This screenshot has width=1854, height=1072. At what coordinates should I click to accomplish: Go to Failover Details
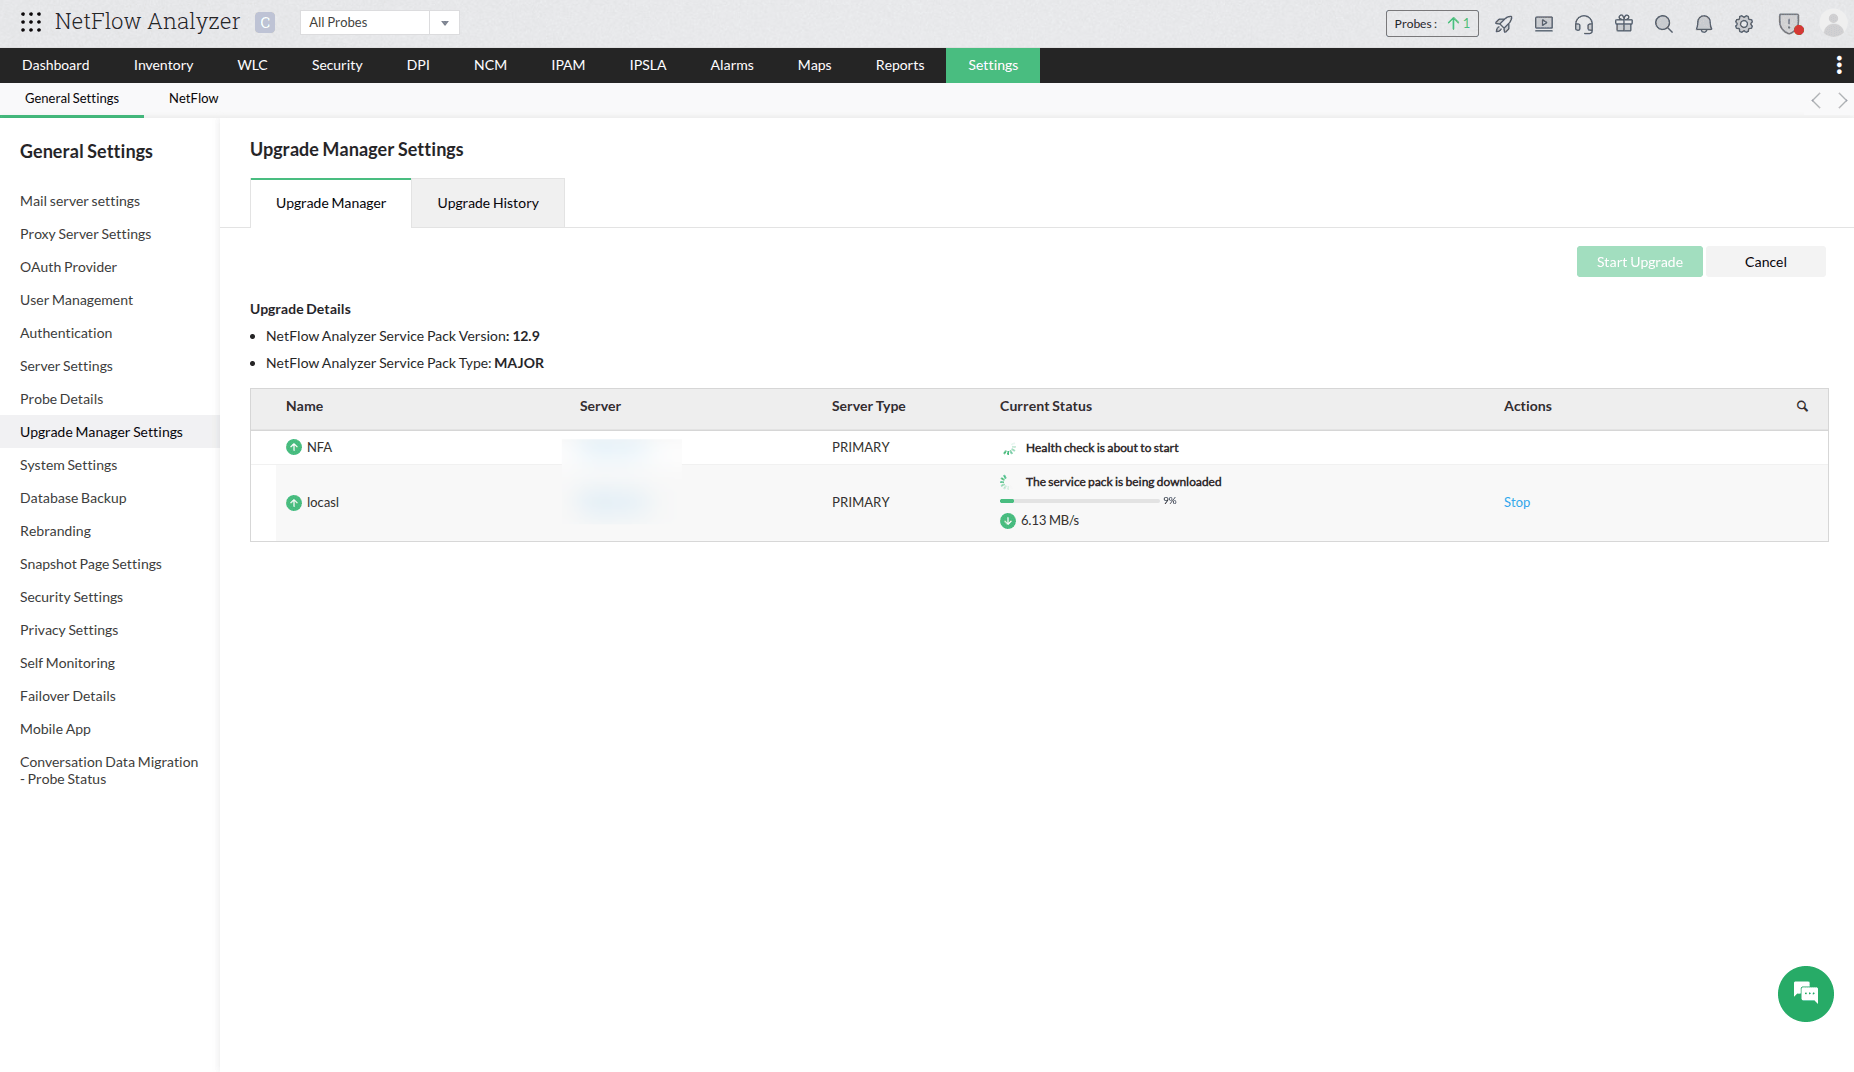[x=68, y=696]
